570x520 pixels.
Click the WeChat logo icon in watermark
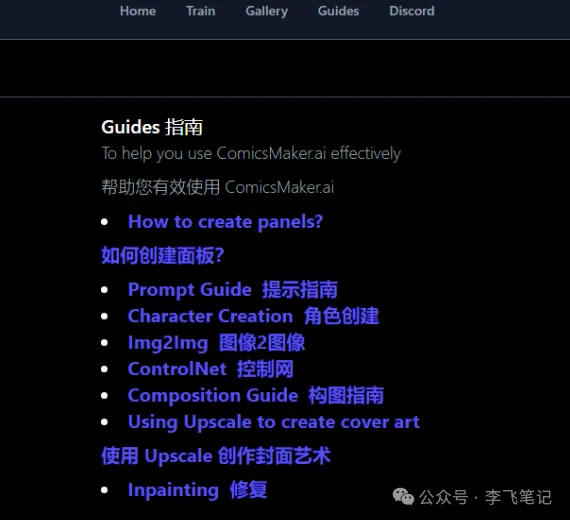coord(403,497)
